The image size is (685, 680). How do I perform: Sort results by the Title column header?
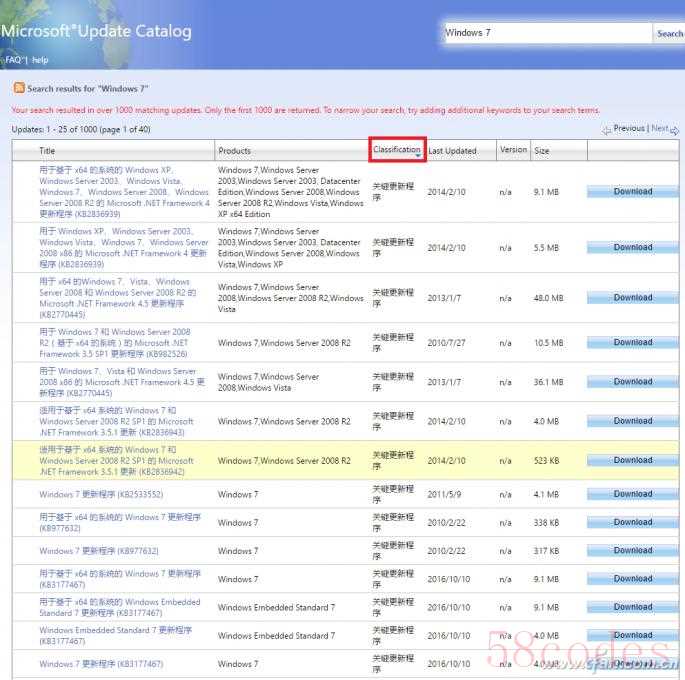(47, 151)
